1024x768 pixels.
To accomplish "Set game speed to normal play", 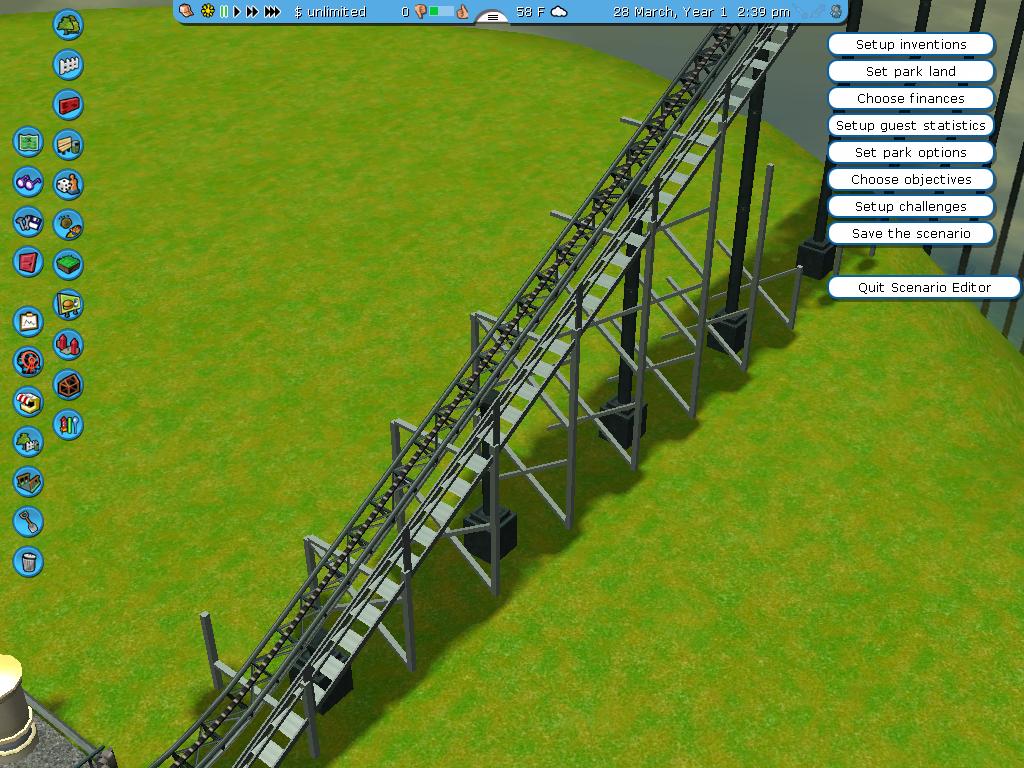I will [237, 11].
